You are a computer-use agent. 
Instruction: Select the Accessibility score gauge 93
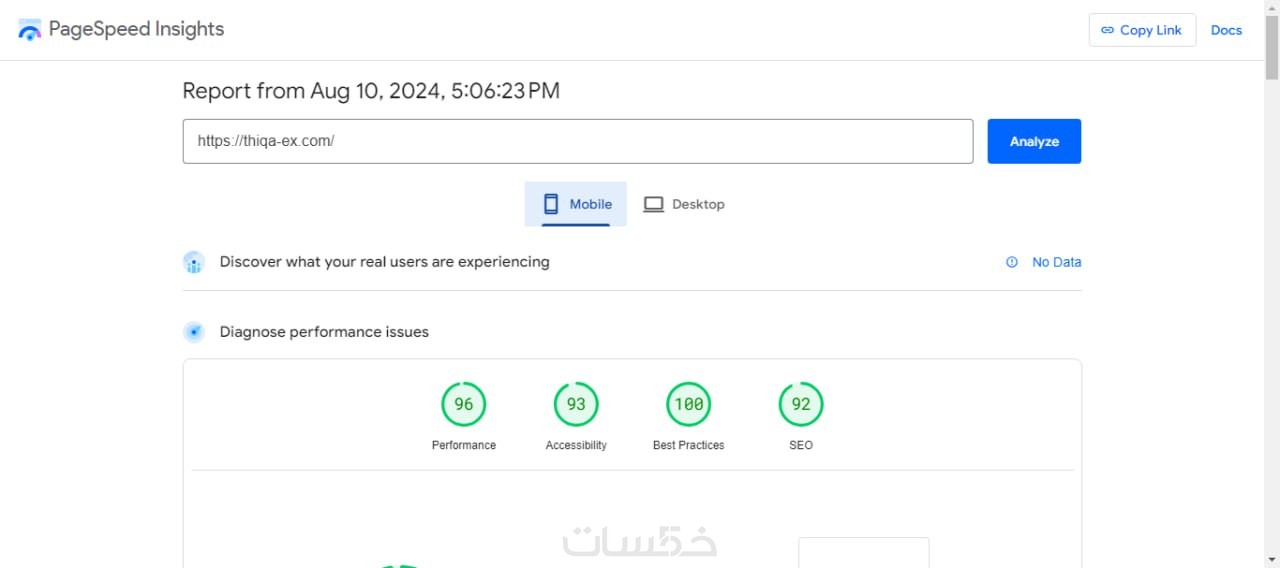pos(576,404)
